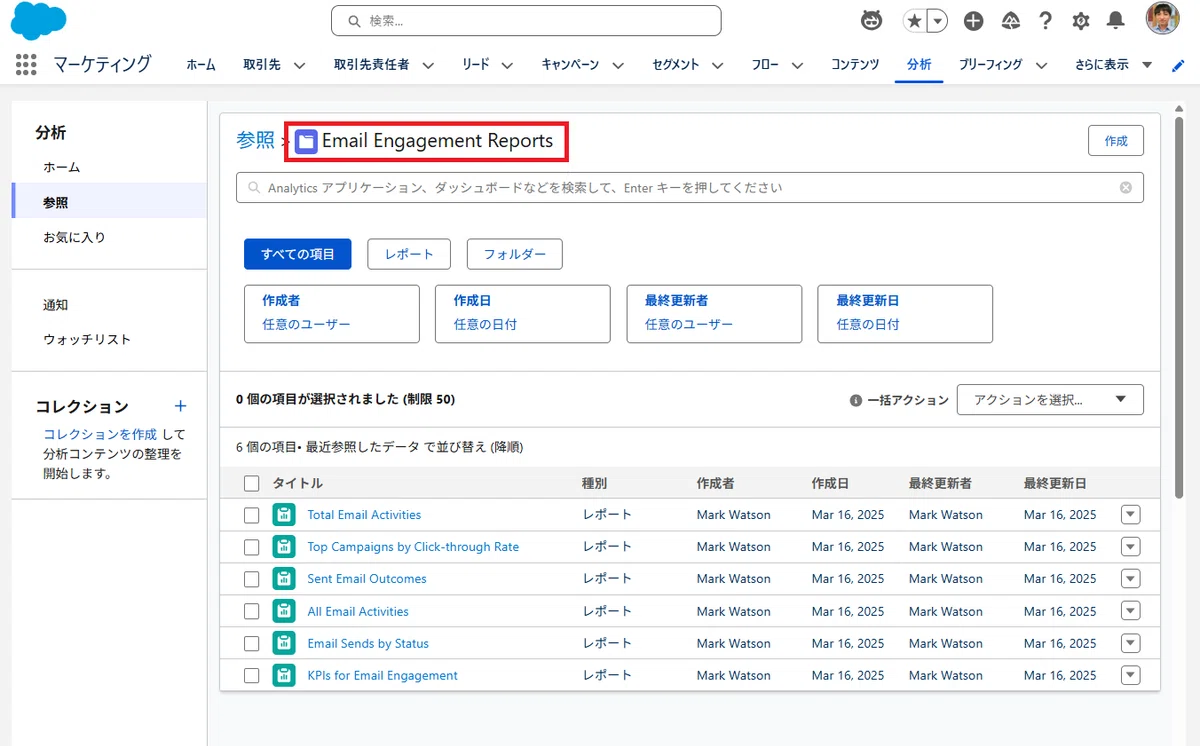Check the All Email Activities row
Viewport: 1200px width, 746px height.
(251, 612)
